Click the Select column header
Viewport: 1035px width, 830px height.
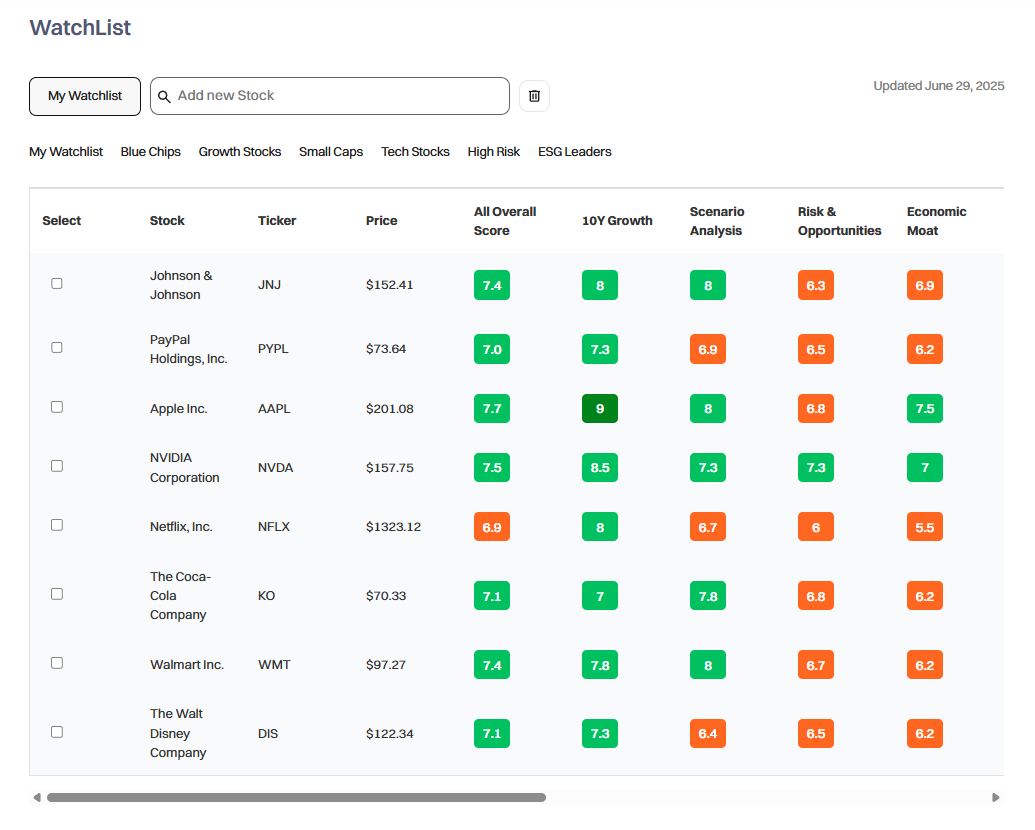pos(61,221)
